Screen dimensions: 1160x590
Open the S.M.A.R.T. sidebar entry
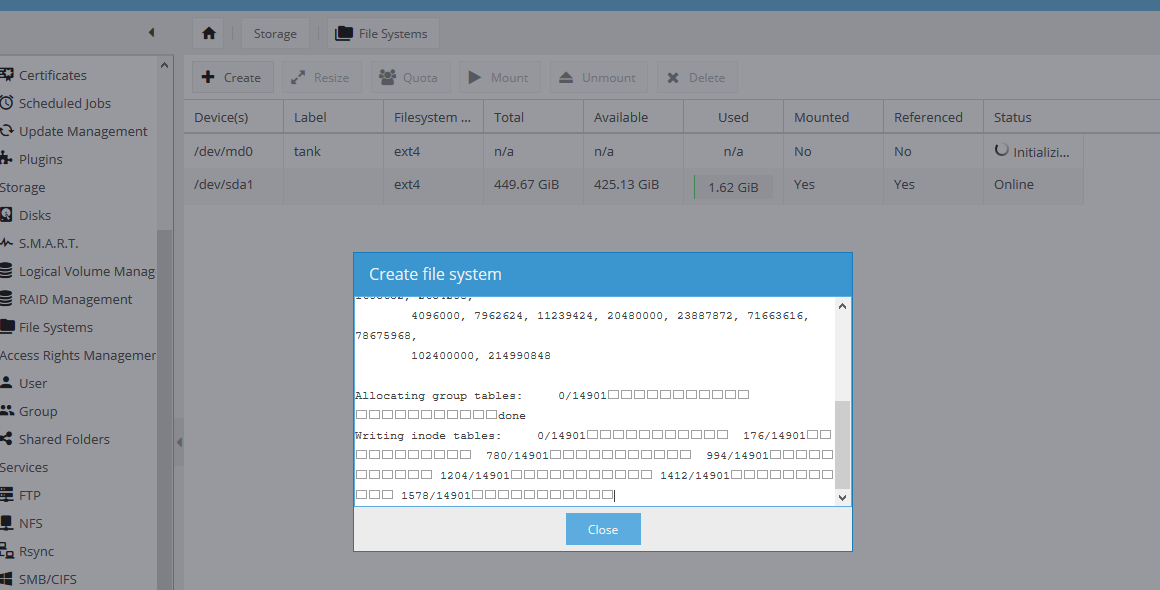coord(48,243)
